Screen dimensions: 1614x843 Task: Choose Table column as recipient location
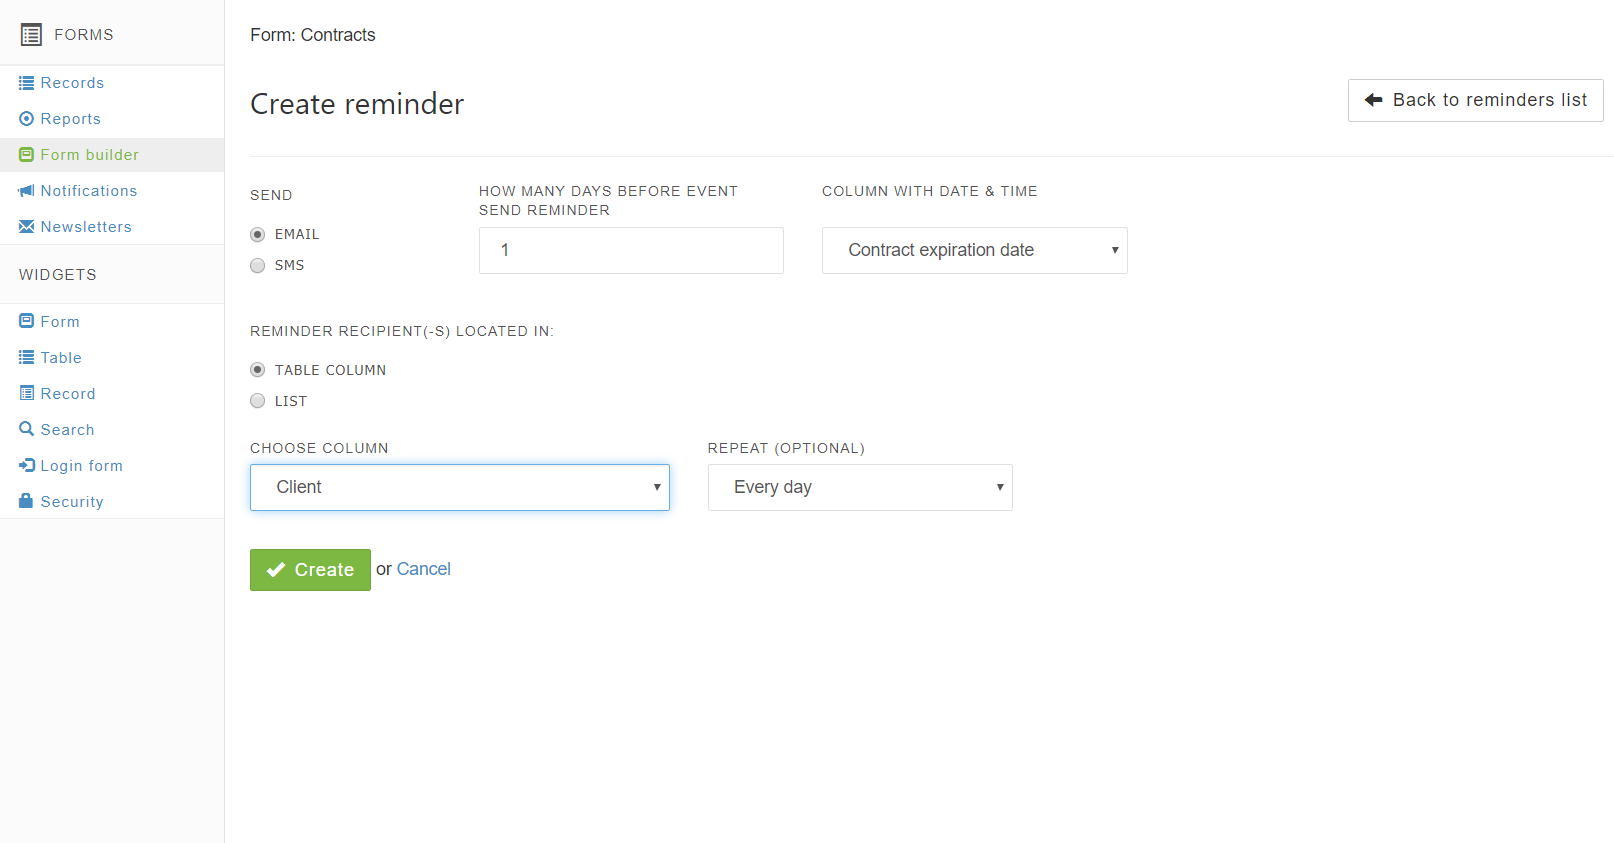pyautogui.click(x=258, y=370)
